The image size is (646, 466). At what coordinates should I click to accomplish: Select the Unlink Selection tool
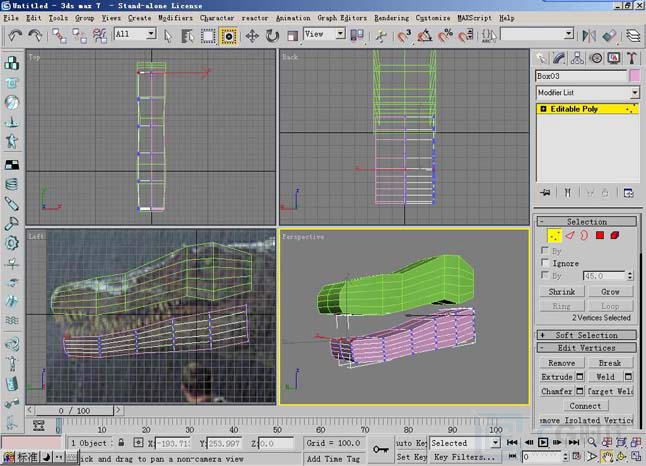79,36
